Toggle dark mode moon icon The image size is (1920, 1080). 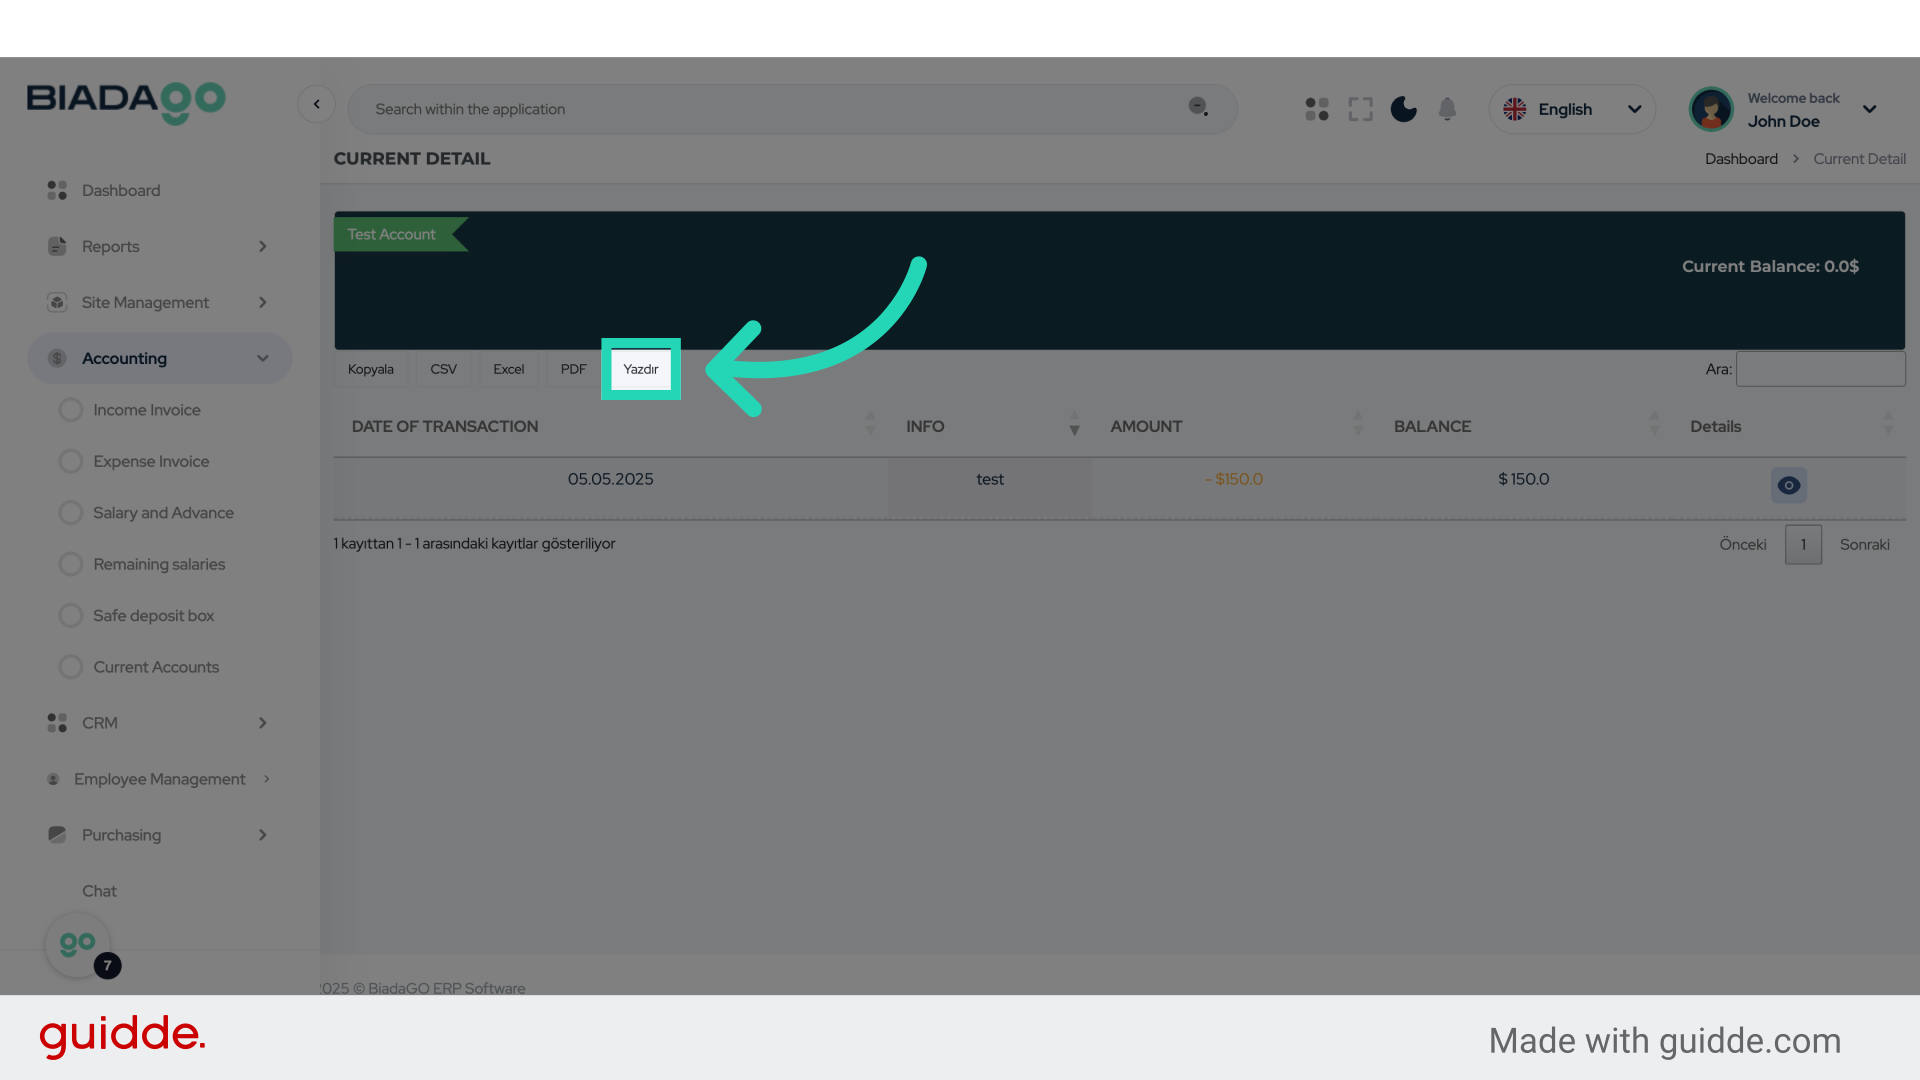pyautogui.click(x=1404, y=109)
